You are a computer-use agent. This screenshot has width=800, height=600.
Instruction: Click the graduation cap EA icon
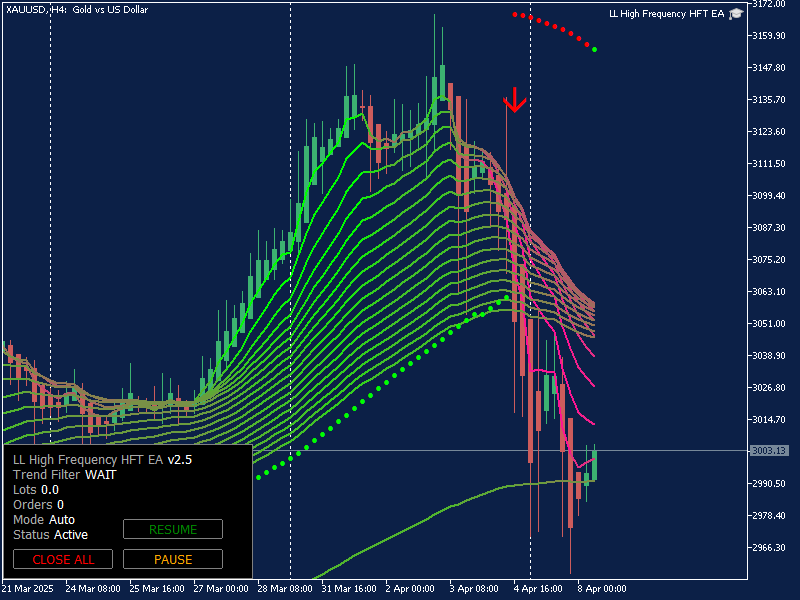pyautogui.click(x=736, y=14)
